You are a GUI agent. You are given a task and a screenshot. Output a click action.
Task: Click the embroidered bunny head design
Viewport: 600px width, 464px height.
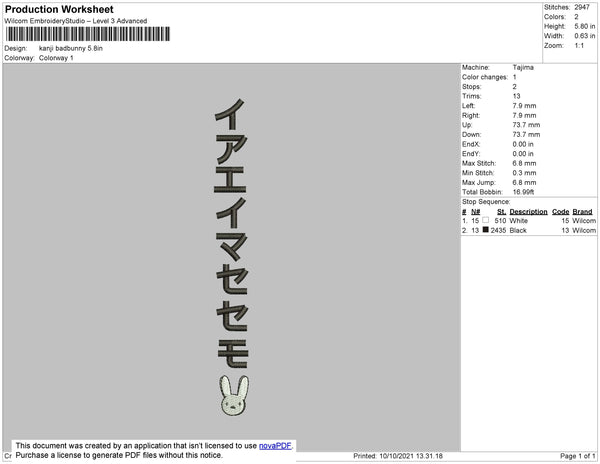pos(234,395)
